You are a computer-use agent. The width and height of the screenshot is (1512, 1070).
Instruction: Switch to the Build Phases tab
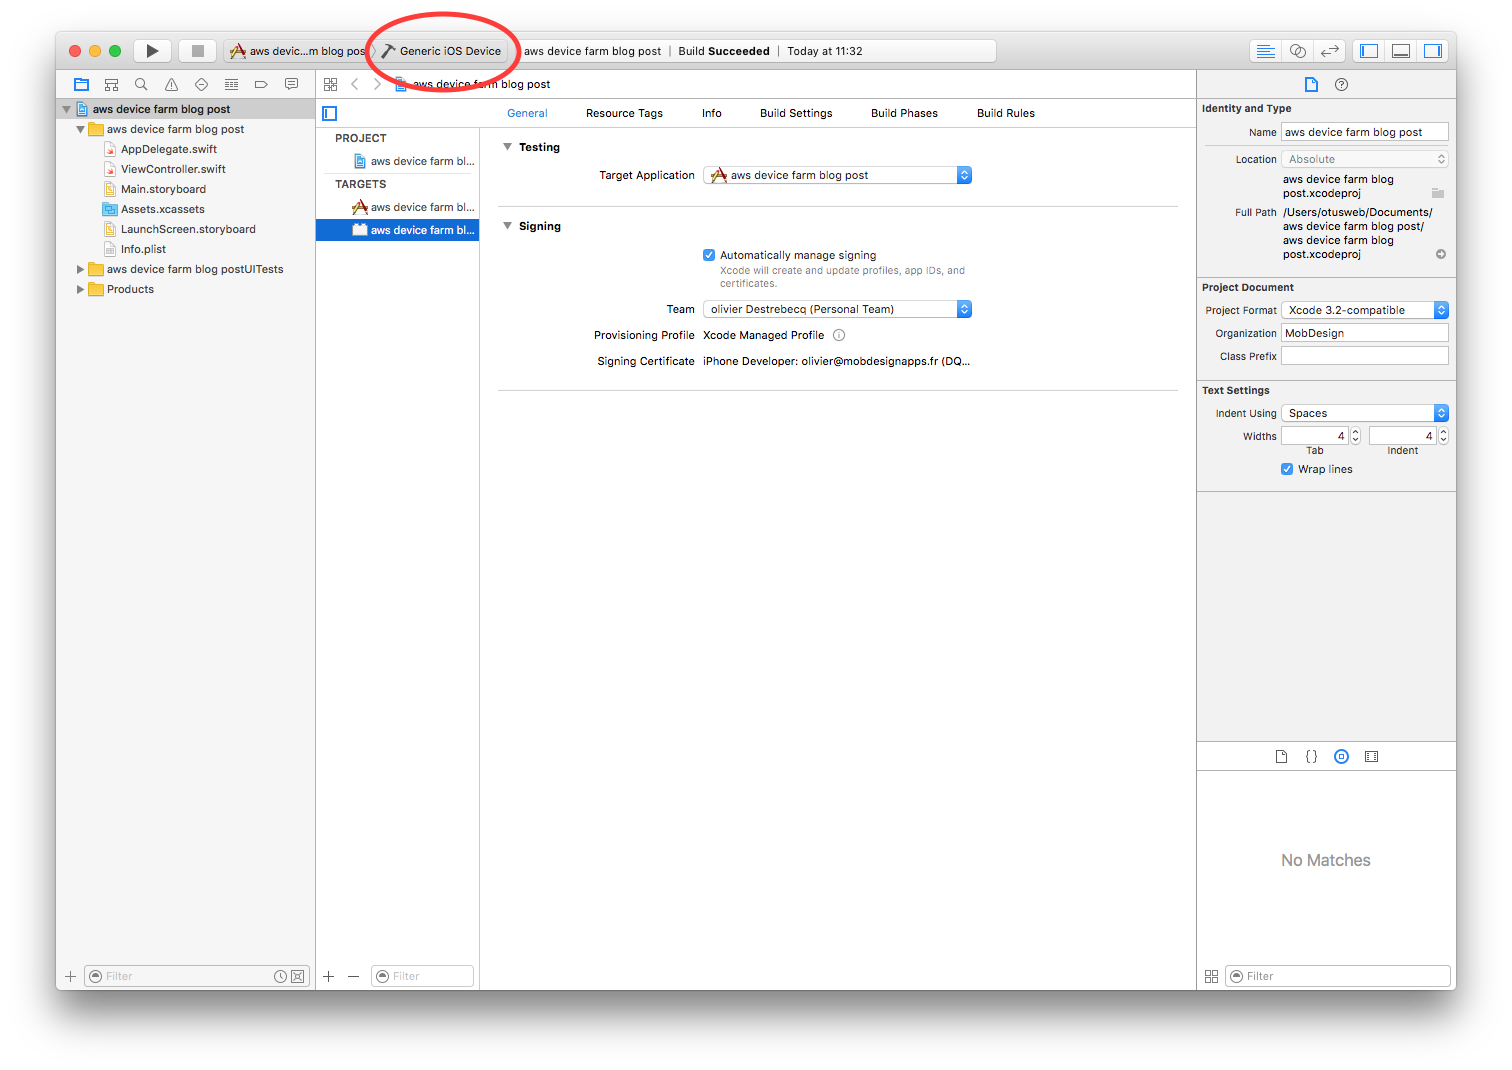click(904, 113)
